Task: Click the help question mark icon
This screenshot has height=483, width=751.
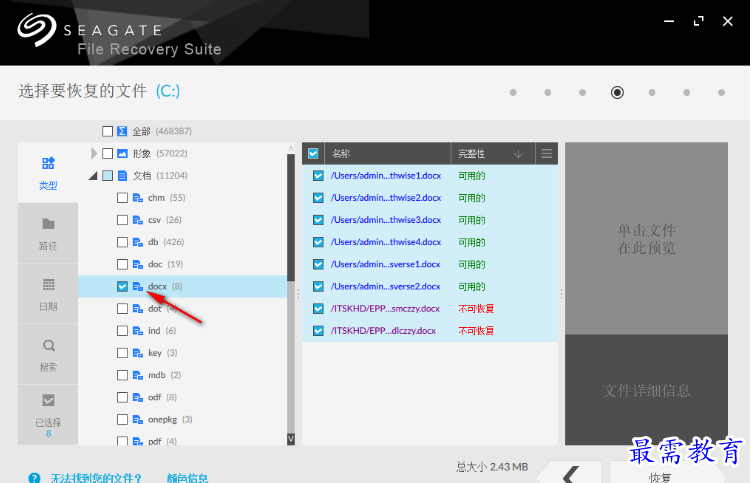Action: click(34, 478)
